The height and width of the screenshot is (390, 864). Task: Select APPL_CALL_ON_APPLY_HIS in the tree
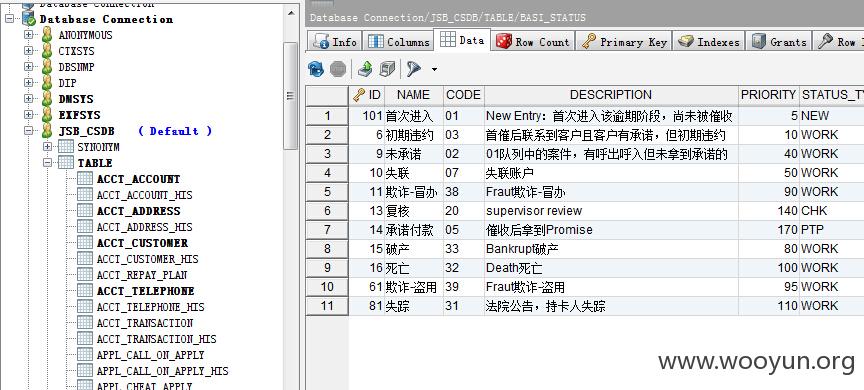[x=163, y=371]
